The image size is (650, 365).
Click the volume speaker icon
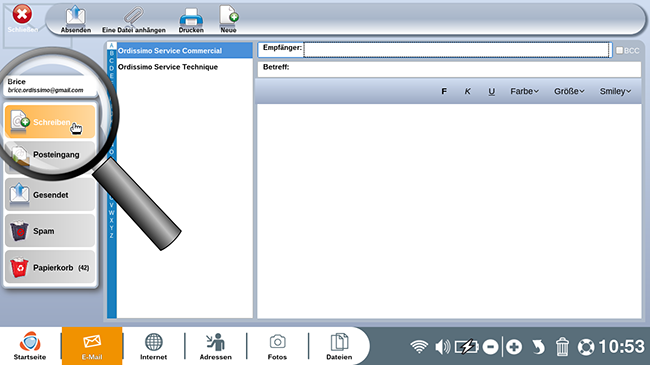(442, 346)
